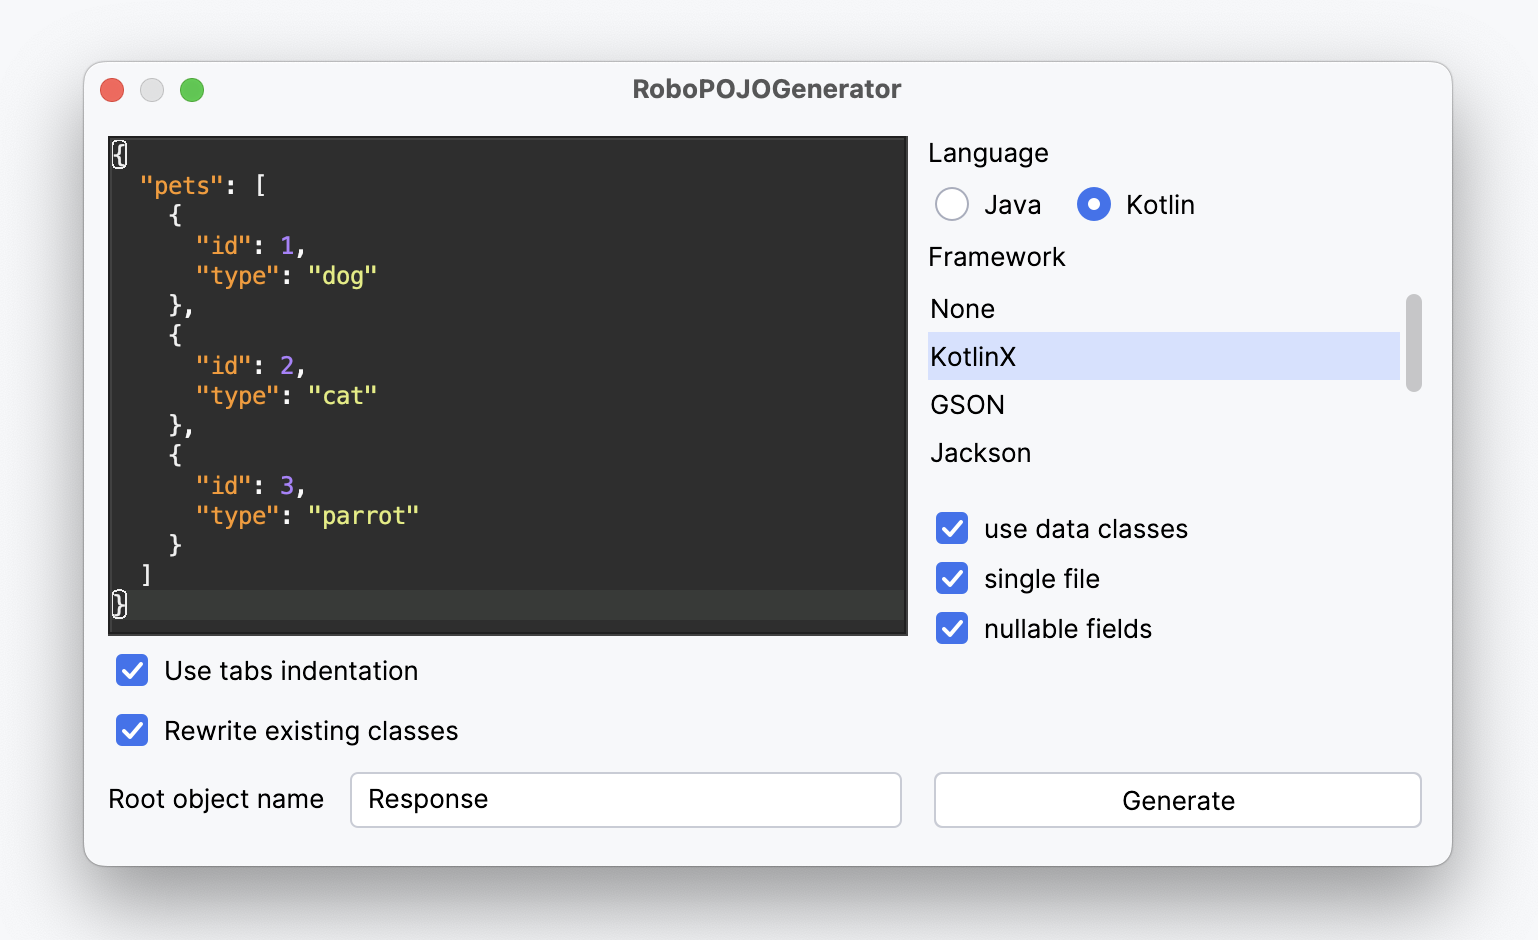This screenshot has height=940, width=1538.
Task: Toggle the use data classes checkbox
Action: pyautogui.click(x=952, y=528)
